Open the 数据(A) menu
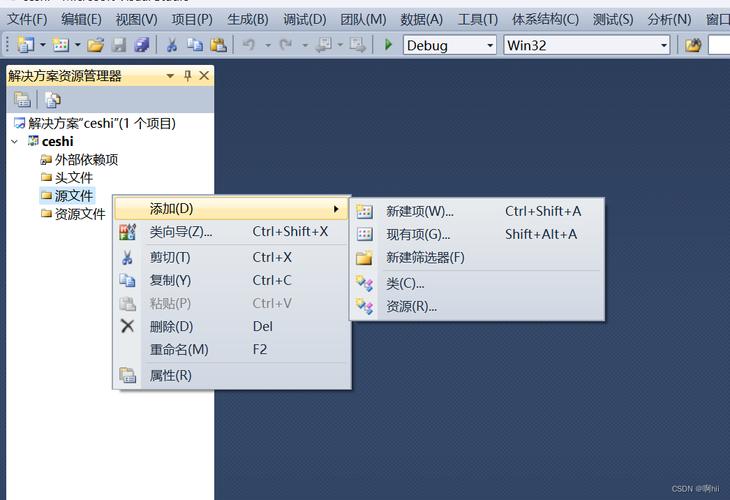Screen dimensions: 730x500 click(x=421, y=20)
